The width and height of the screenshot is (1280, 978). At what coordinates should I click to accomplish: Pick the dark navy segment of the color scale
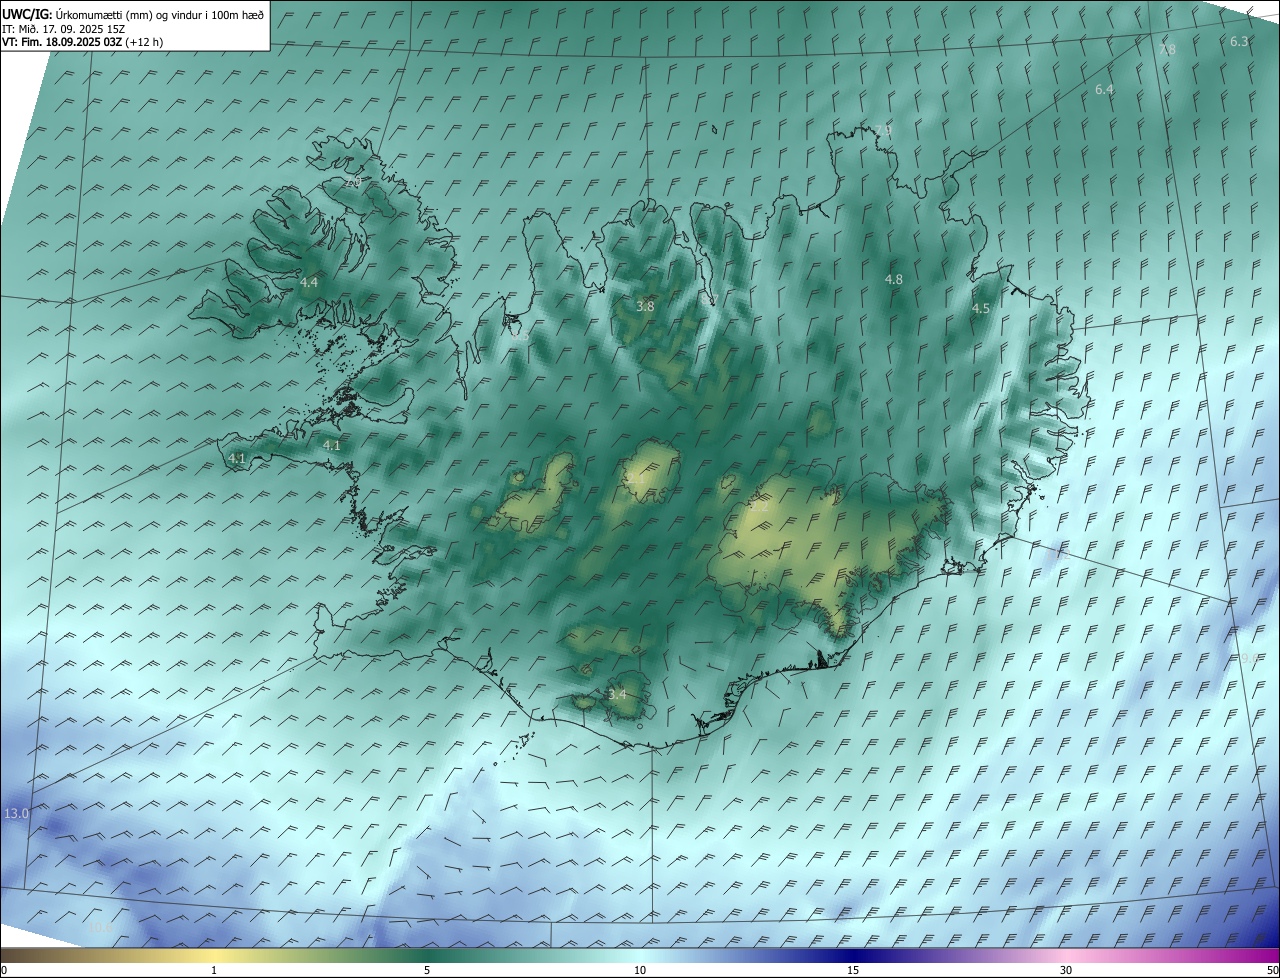[853, 955]
